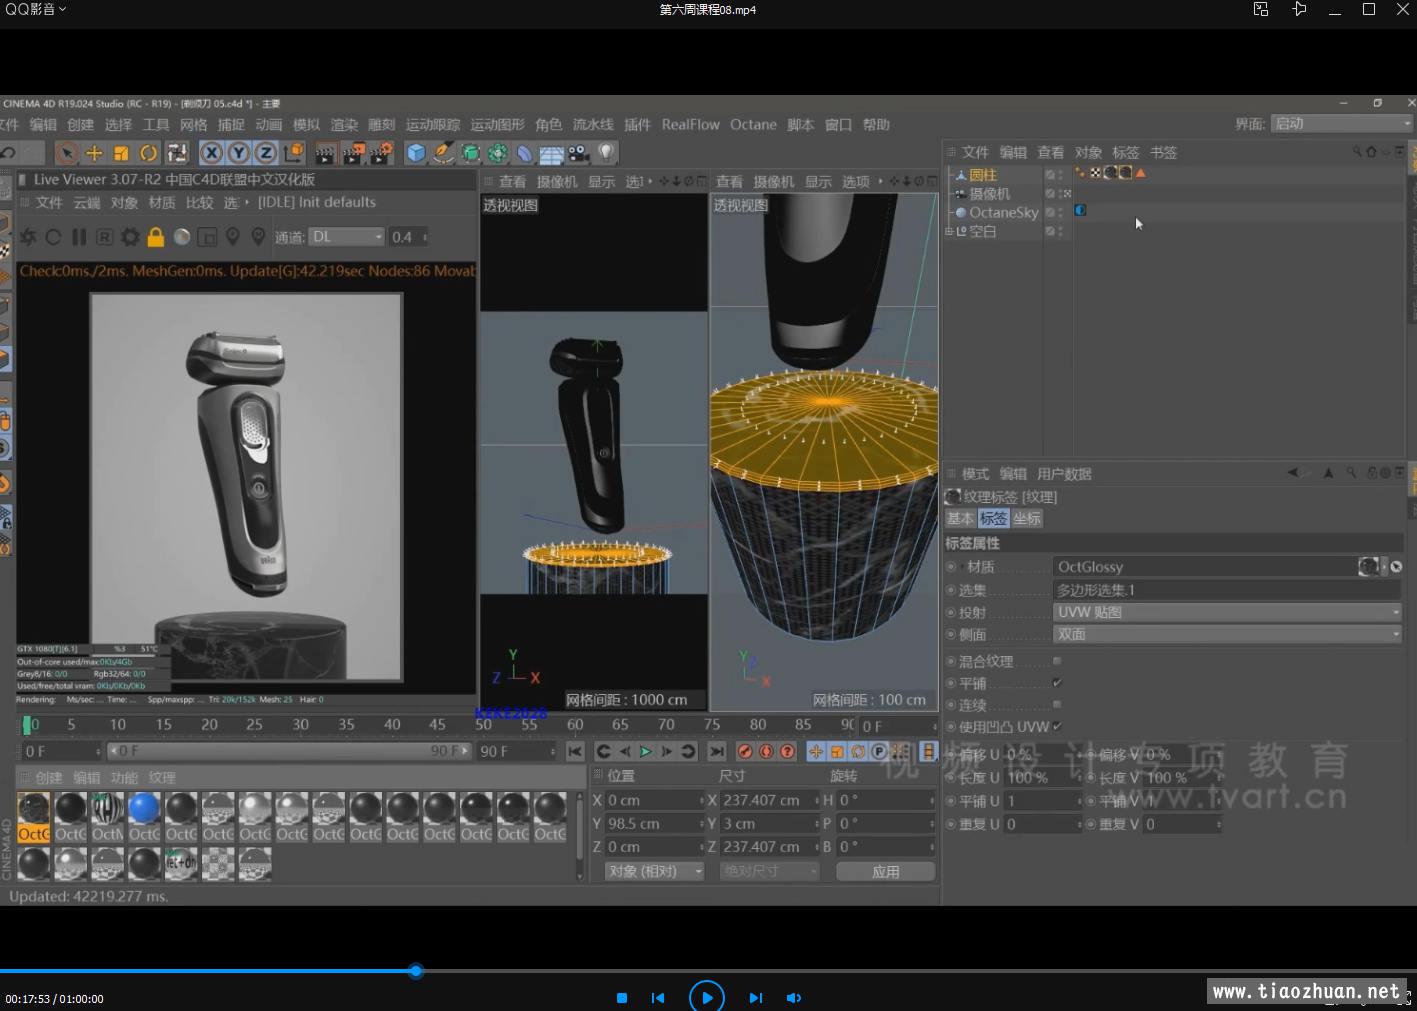Activate the Rotate tool in toolbar

pyautogui.click(x=149, y=153)
